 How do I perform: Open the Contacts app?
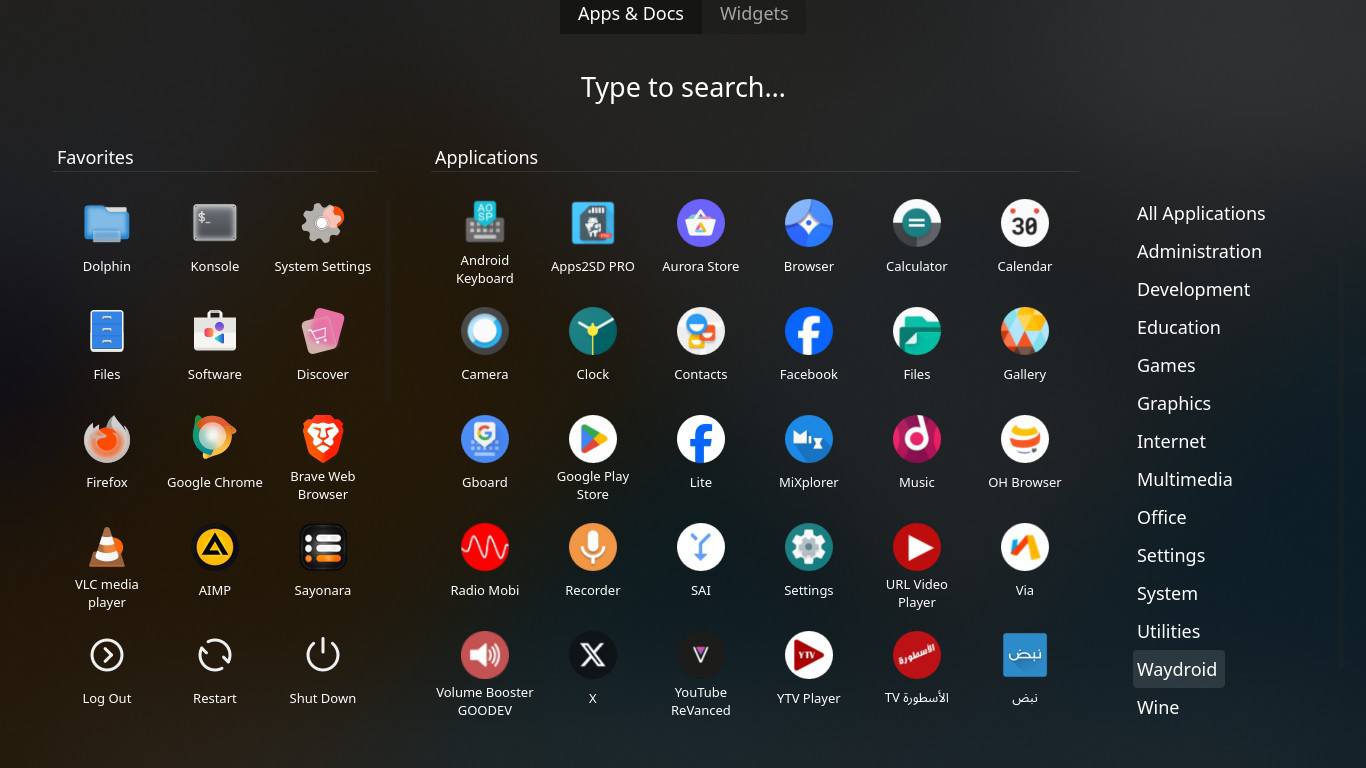tap(701, 331)
